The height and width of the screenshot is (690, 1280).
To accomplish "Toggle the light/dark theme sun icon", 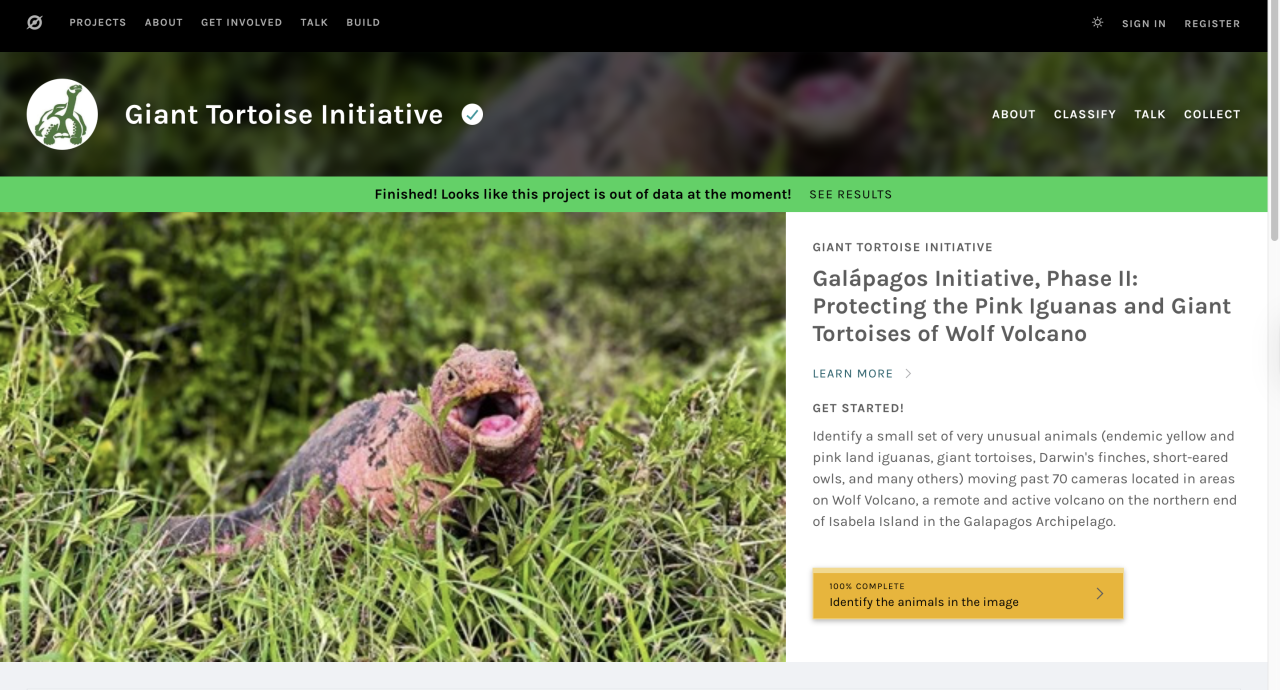I will [x=1097, y=22].
